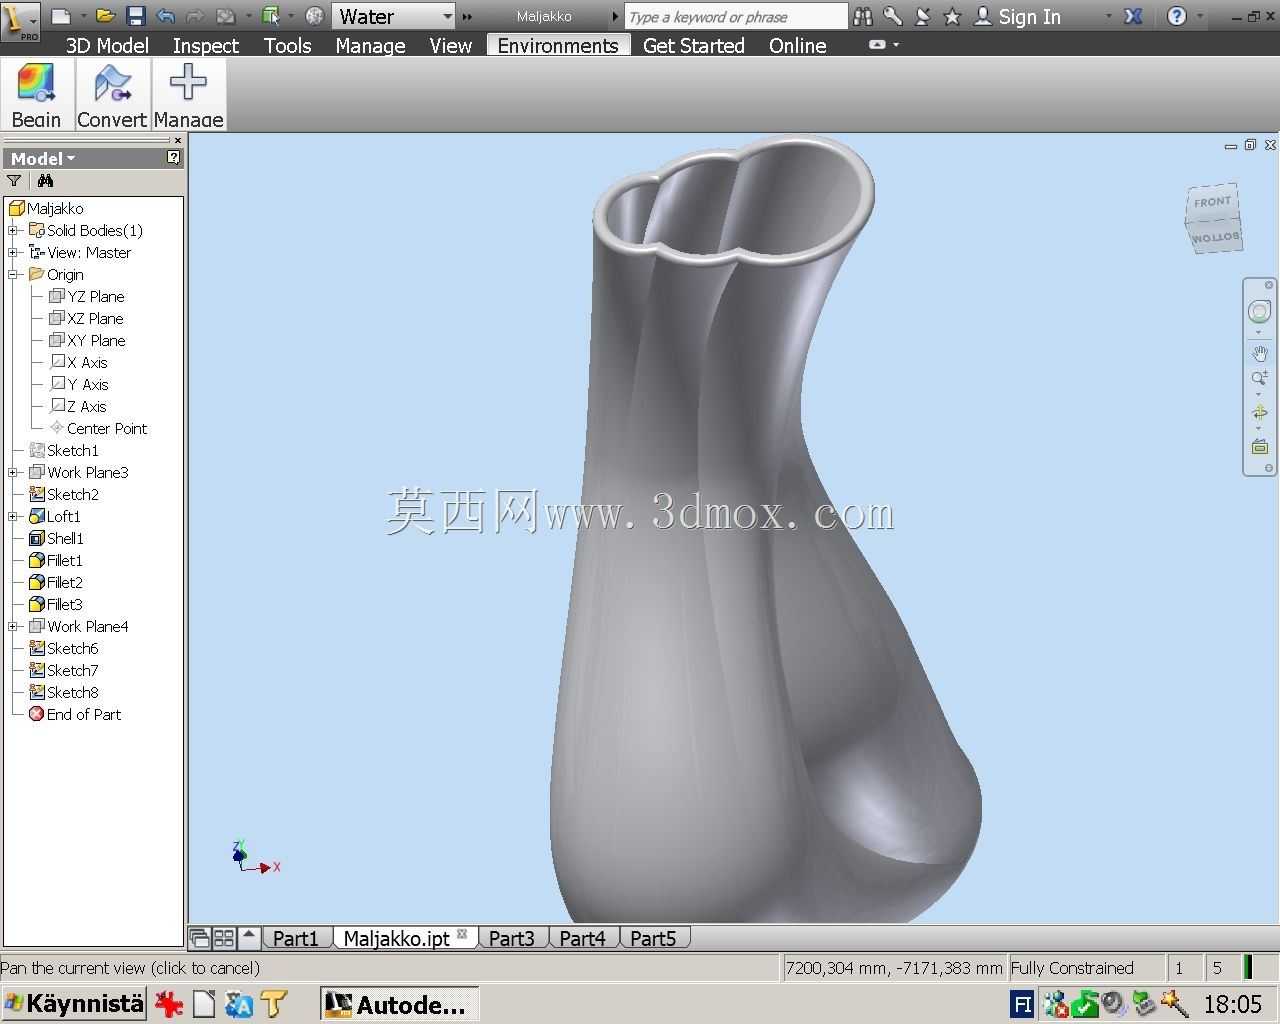Image resolution: width=1280 pixels, height=1024 pixels.
Task: Click the material sphere icon beside Water
Action: tap(314, 17)
